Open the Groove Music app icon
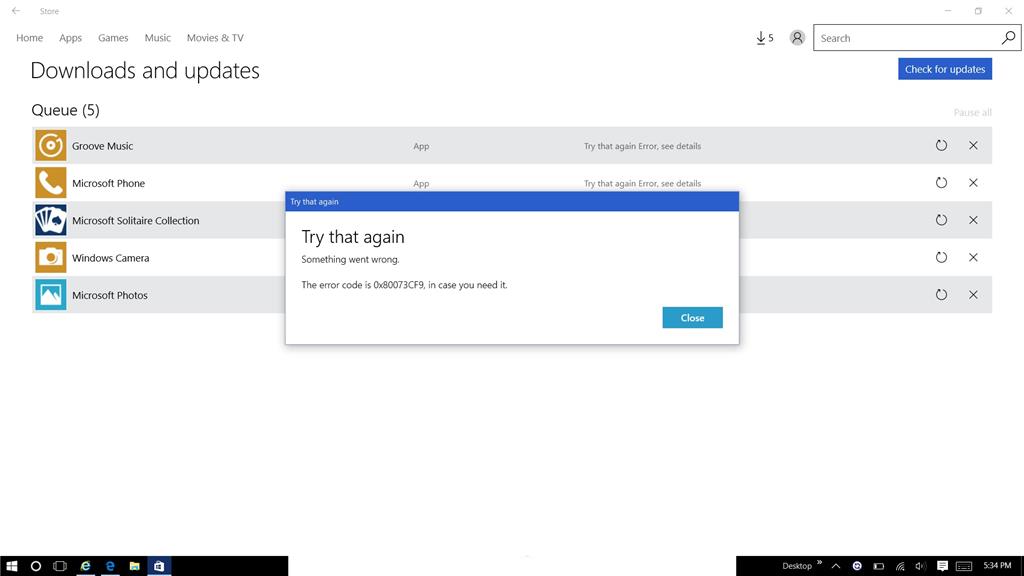The height and width of the screenshot is (576, 1024). point(50,146)
